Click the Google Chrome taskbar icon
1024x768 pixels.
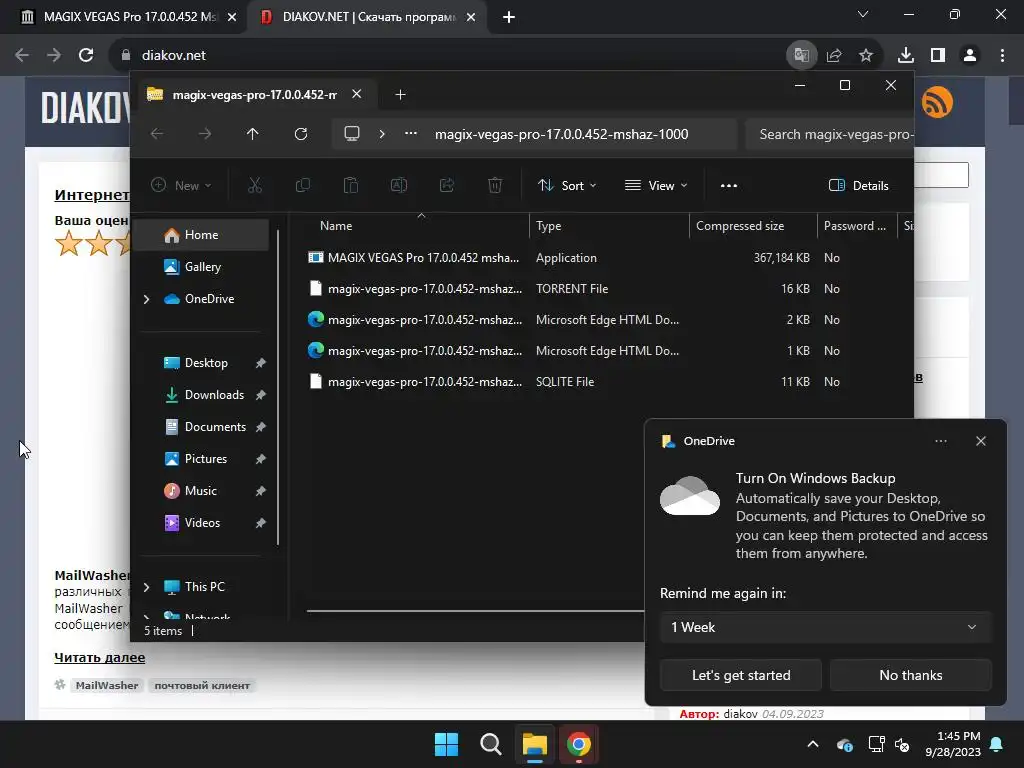tap(579, 744)
